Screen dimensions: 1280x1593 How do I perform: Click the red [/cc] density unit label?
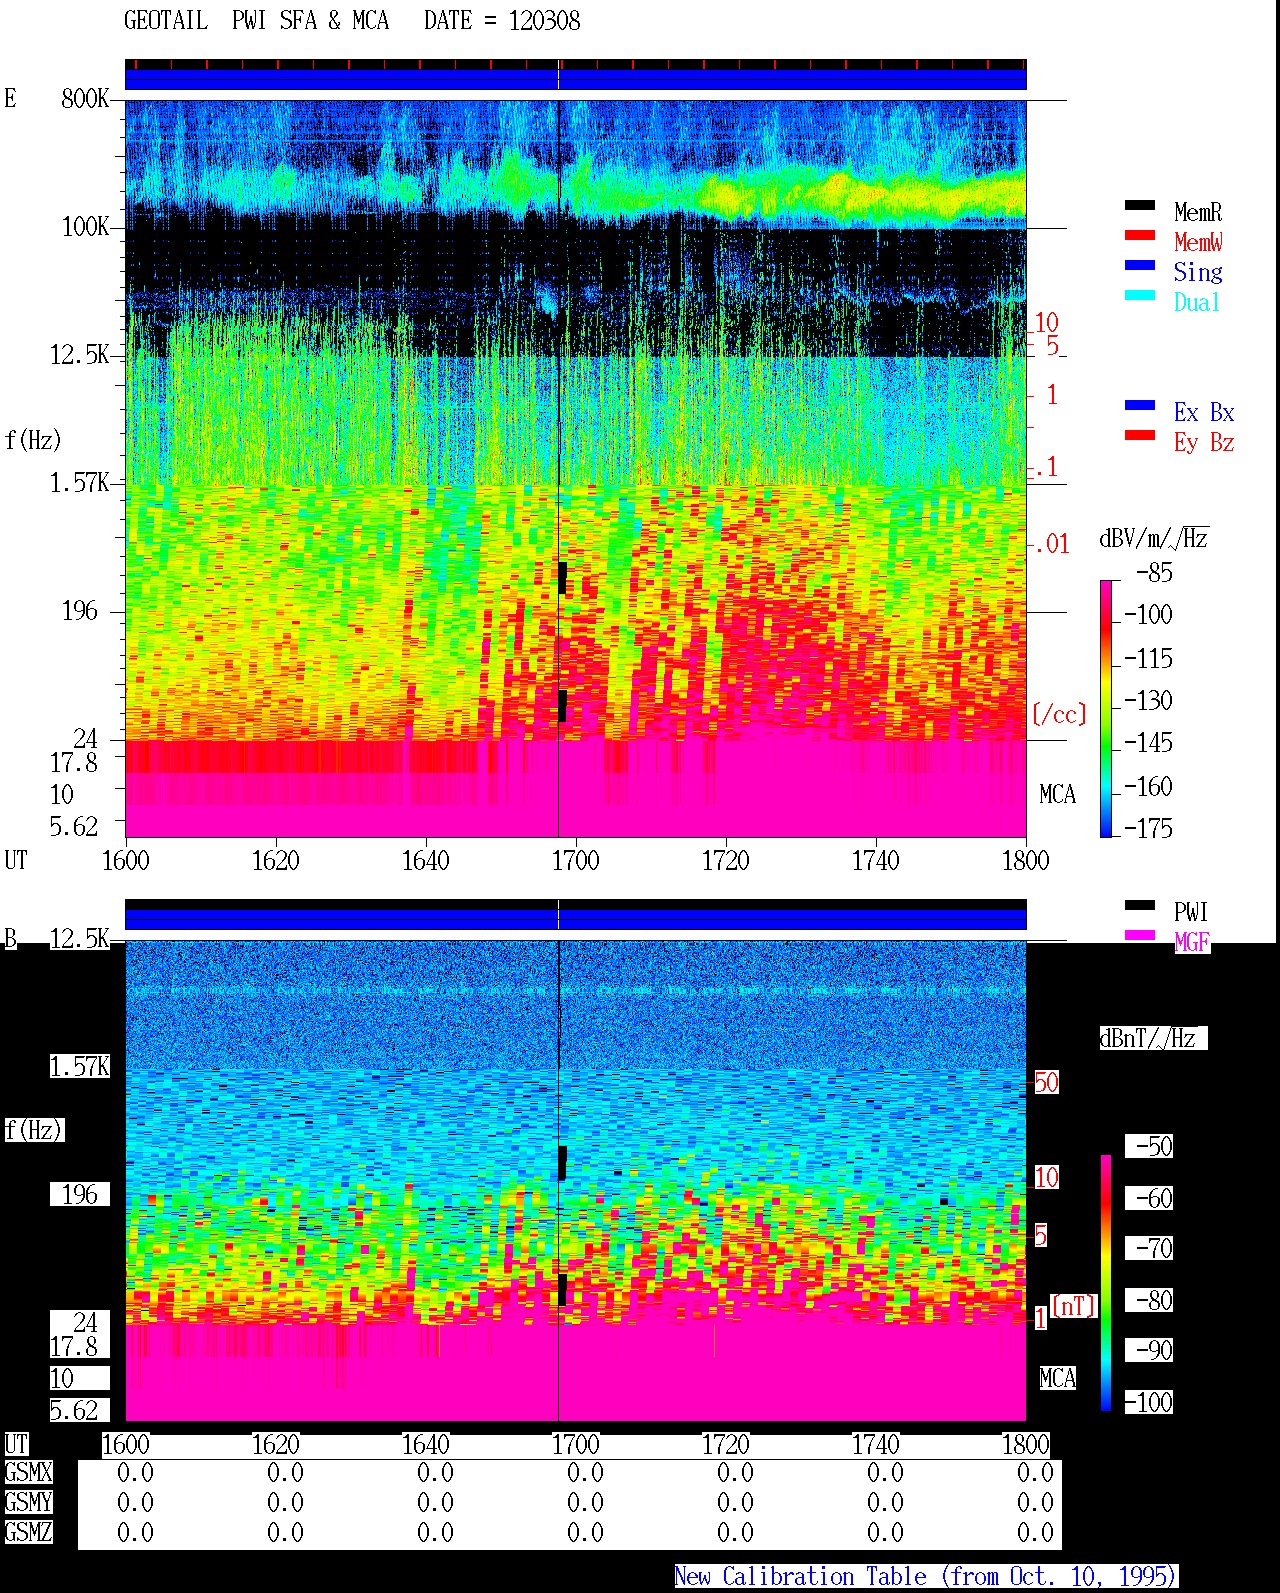click(1059, 714)
